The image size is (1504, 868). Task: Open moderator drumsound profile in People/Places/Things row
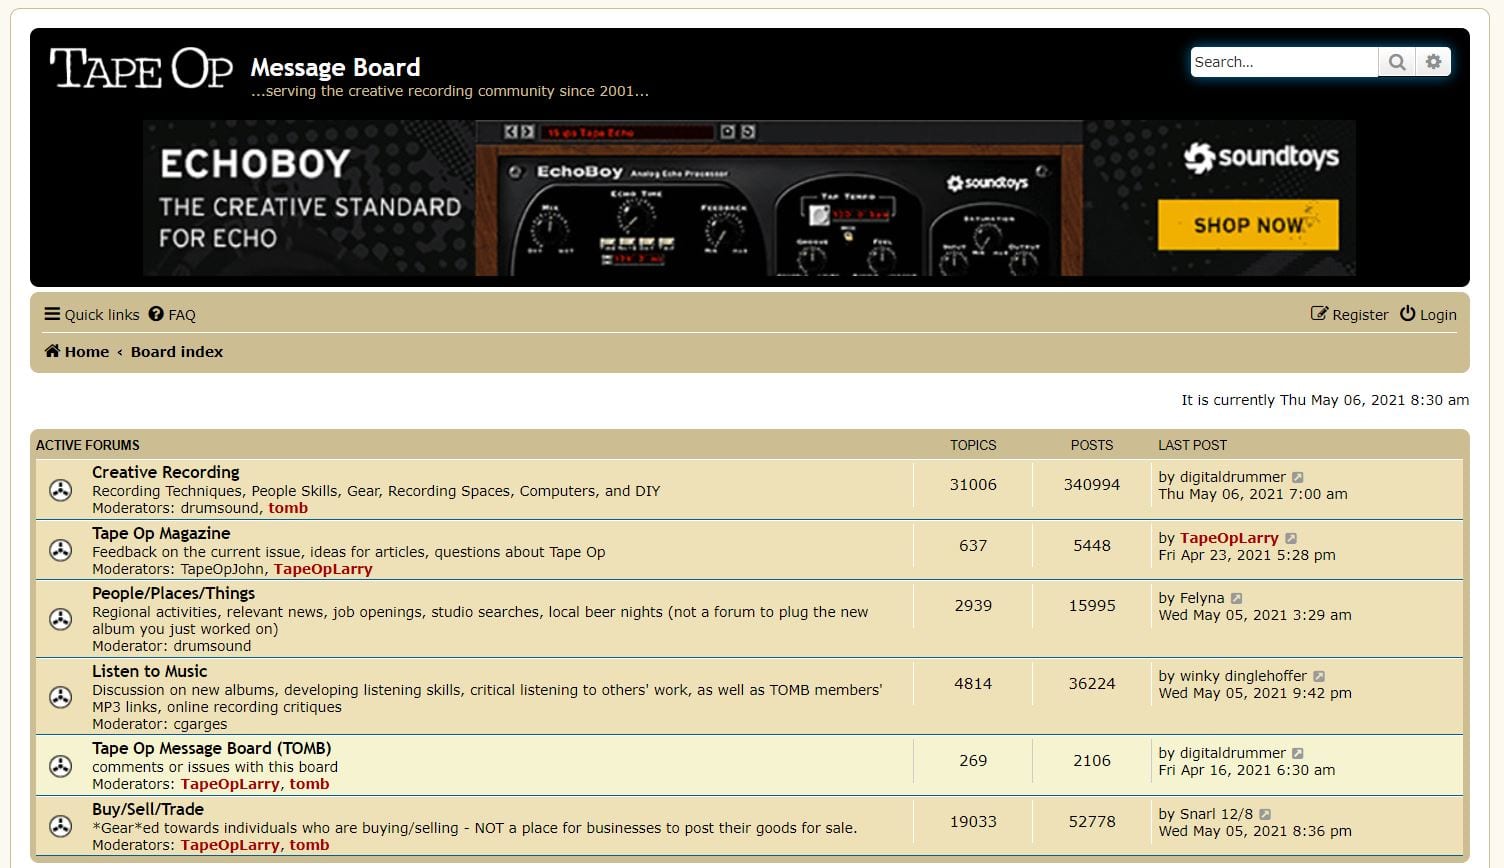coord(213,646)
